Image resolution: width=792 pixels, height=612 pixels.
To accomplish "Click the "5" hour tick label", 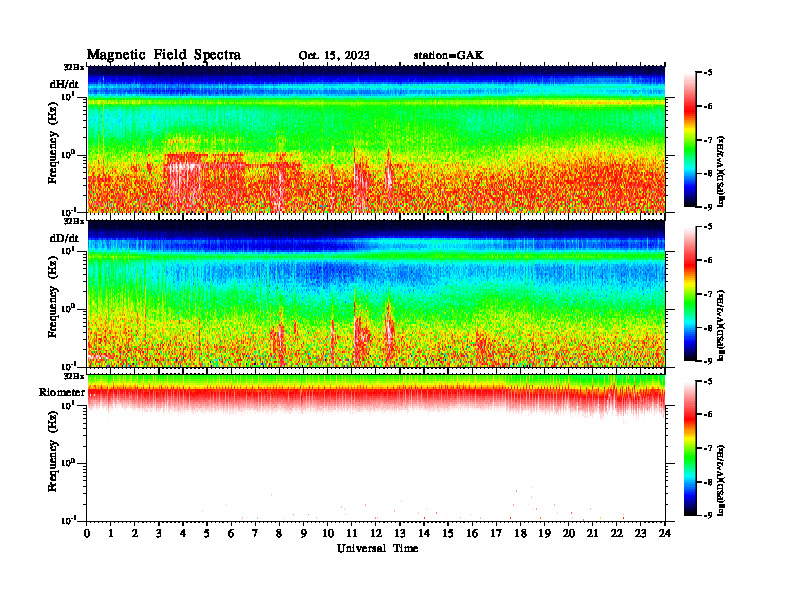I will point(207,534).
